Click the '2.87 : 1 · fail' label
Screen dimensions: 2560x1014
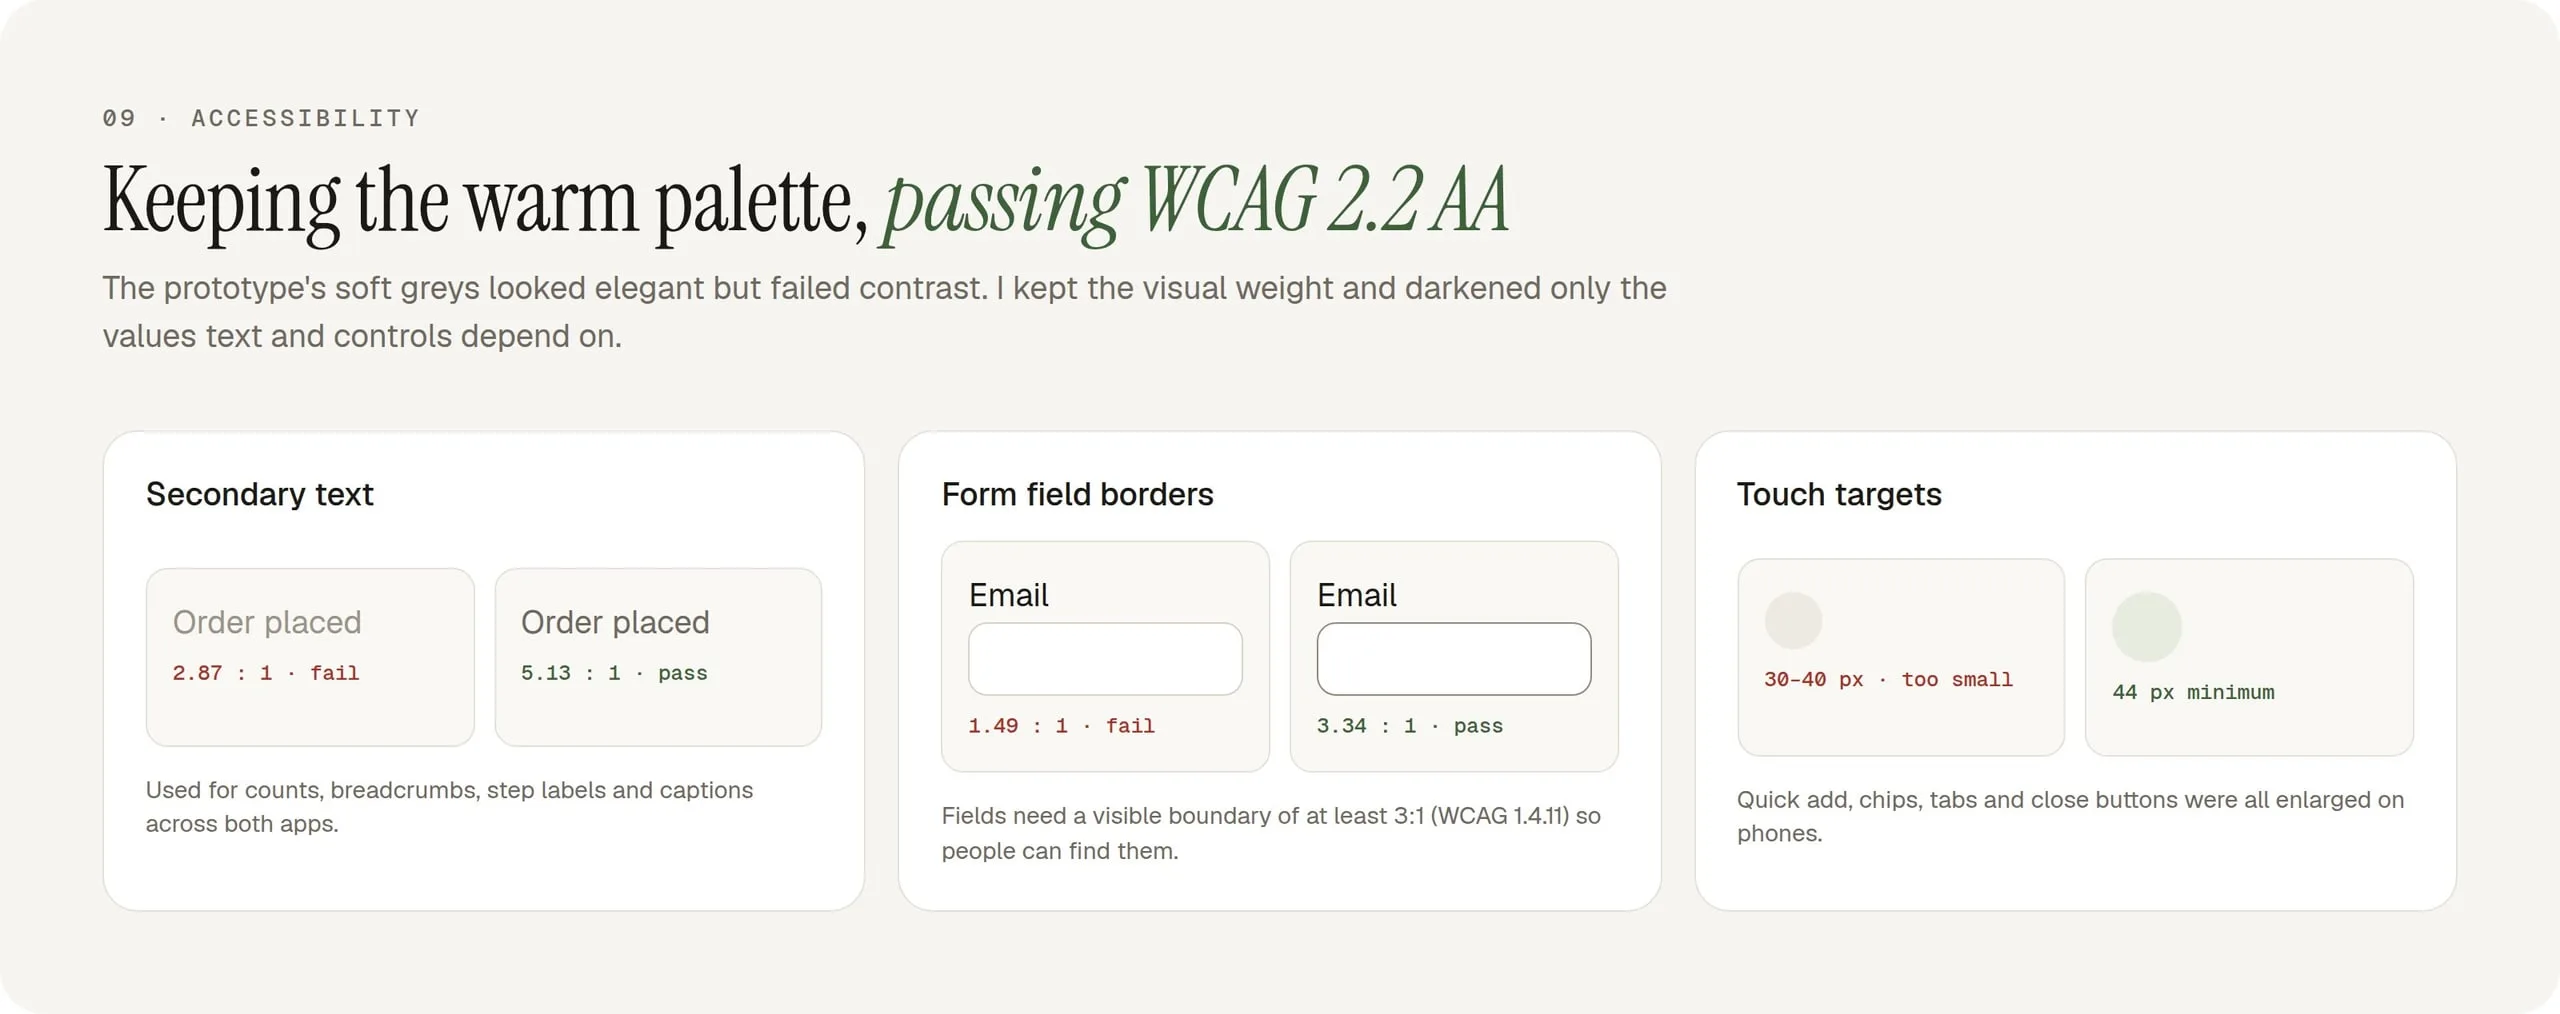coord(265,673)
